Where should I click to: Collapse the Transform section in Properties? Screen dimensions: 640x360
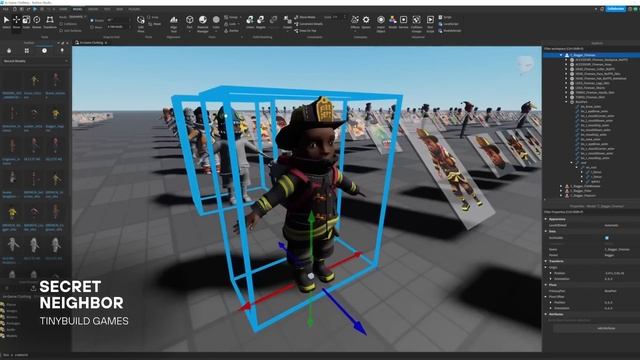[x=546, y=261]
